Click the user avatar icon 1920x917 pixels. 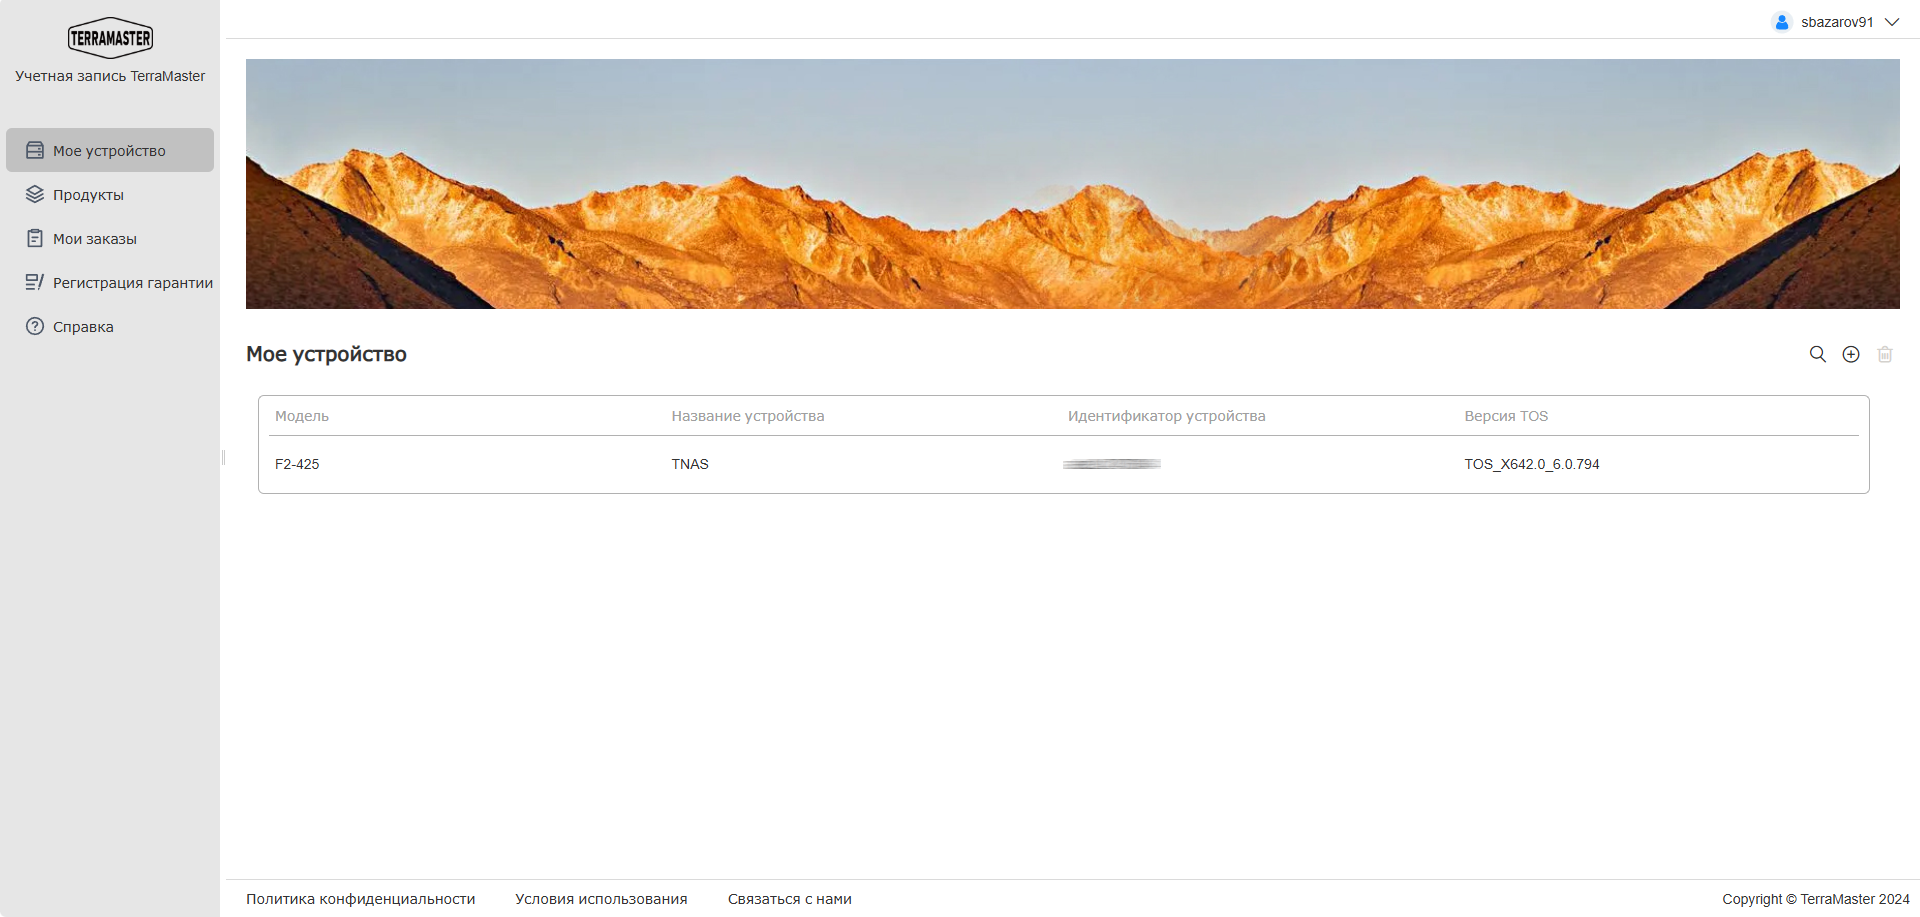(1782, 22)
